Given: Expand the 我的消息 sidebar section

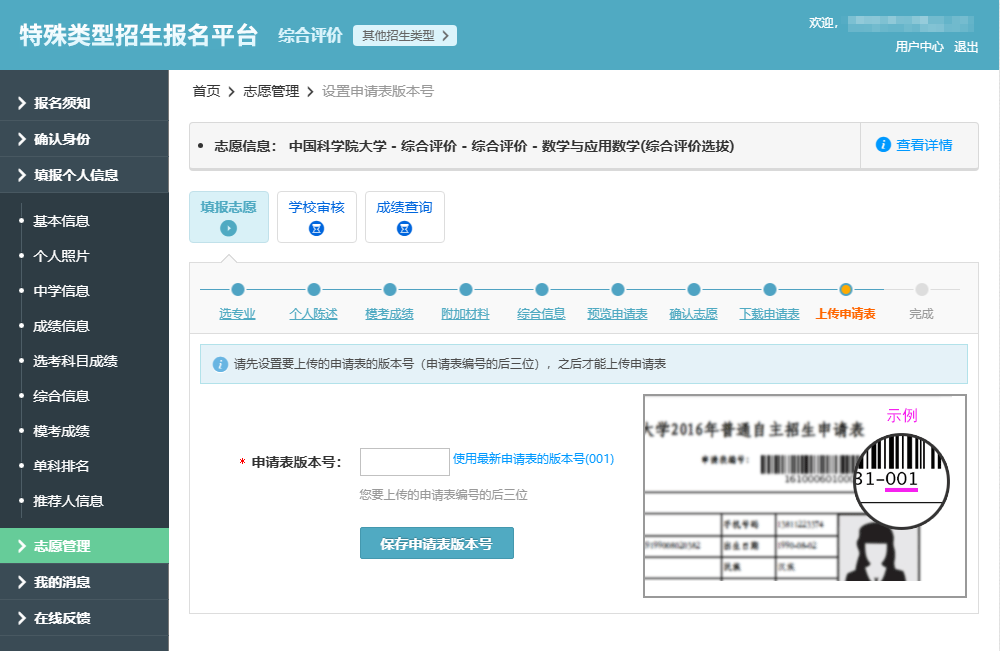Looking at the screenshot, I should click(x=60, y=581).
